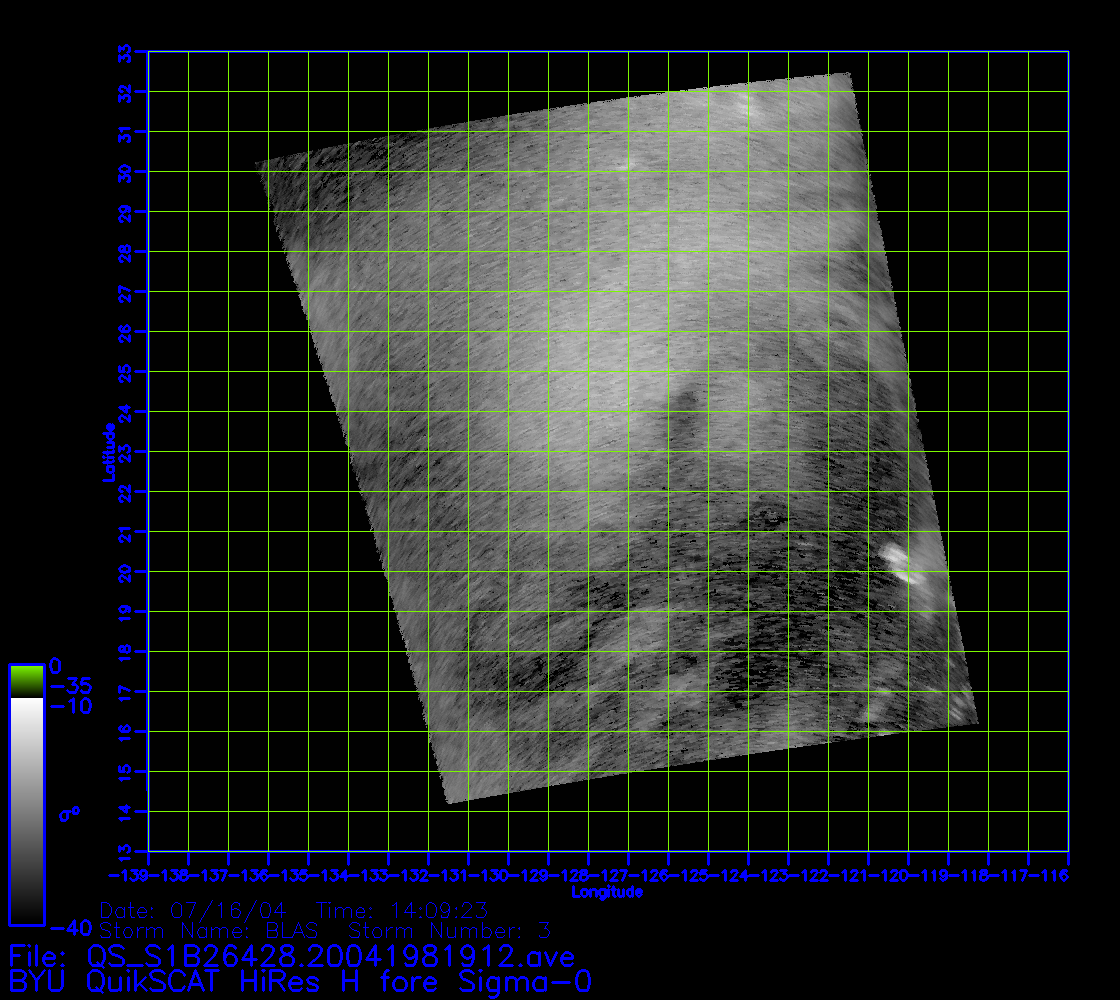Click the Date: 07/16/04 text
The image size is (1120, 1000).
click(x=194, y=911)
